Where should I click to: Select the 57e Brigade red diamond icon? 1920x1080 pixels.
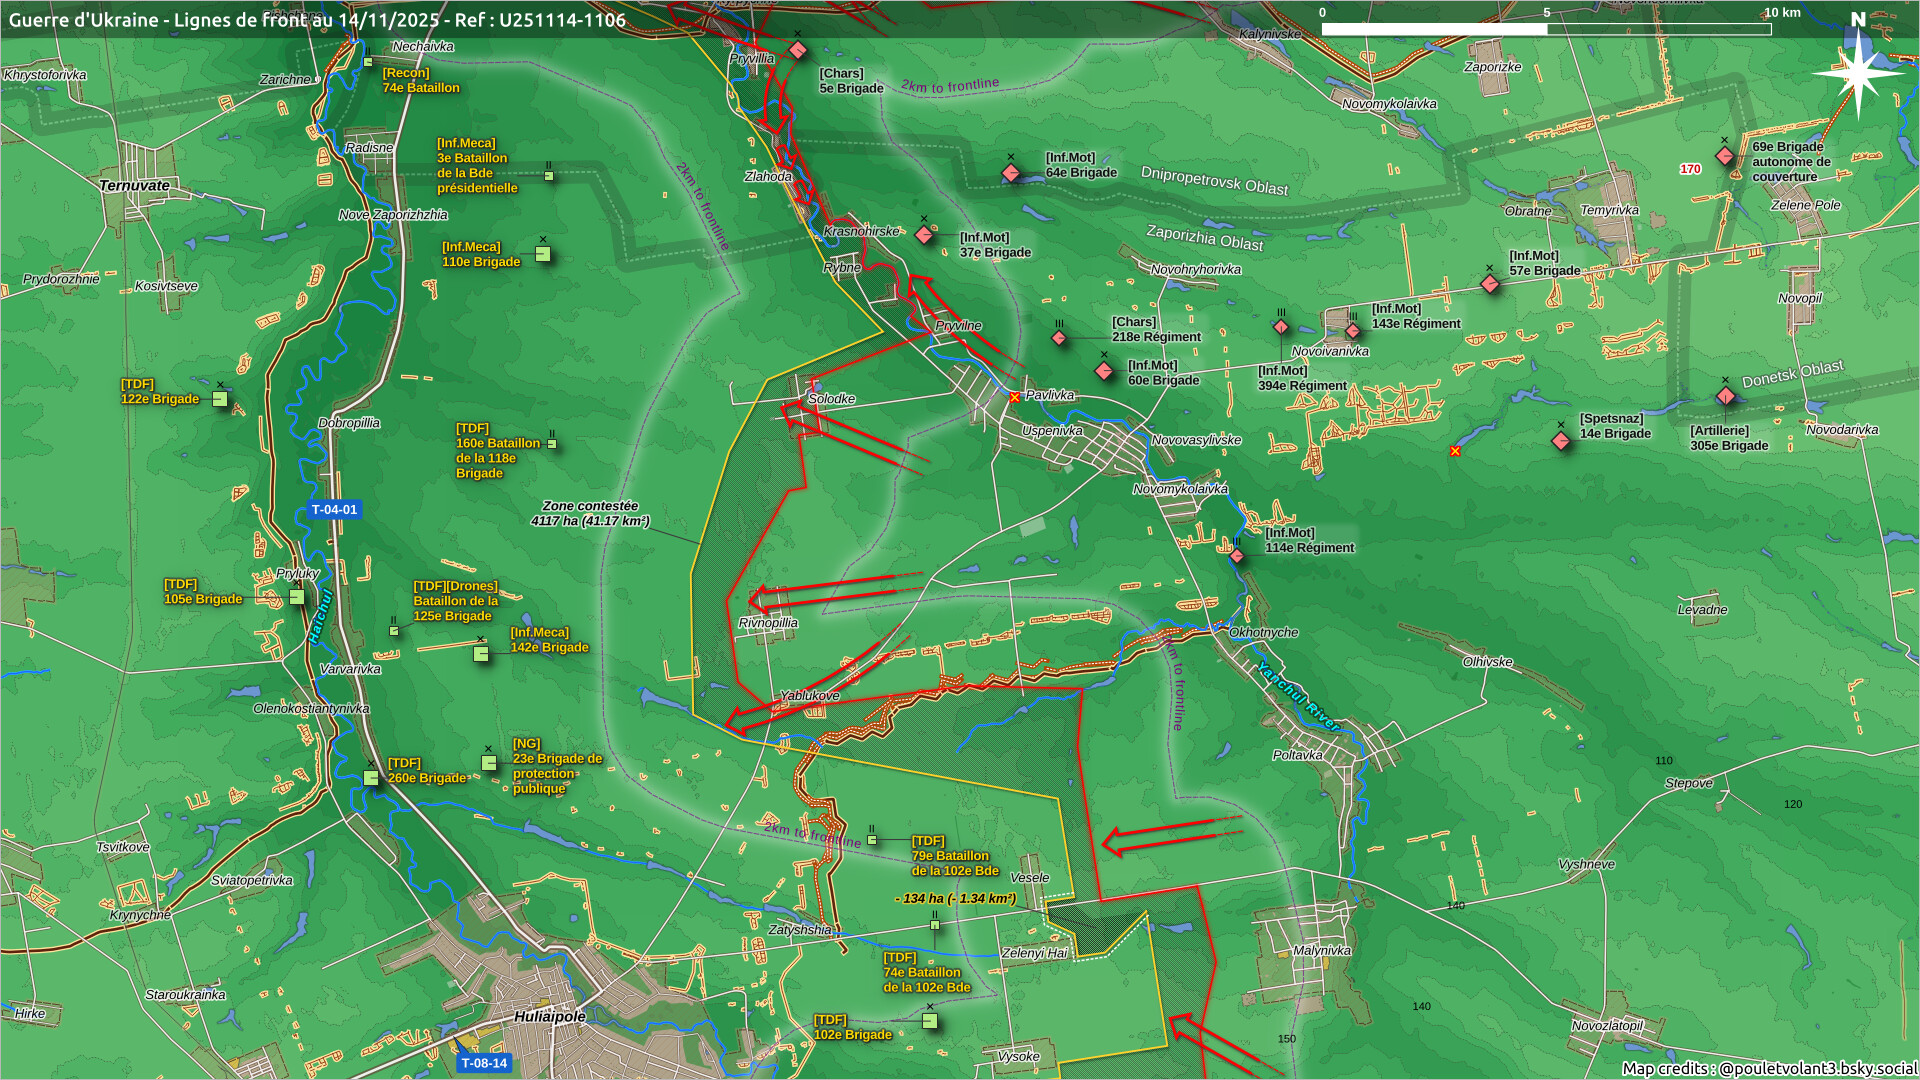pos(1490,284)
